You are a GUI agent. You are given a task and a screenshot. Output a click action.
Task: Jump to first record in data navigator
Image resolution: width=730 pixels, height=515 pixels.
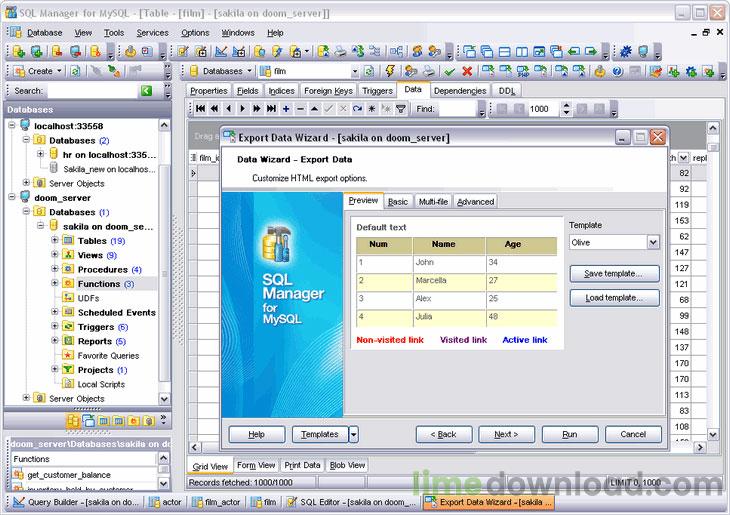(200, 108)
